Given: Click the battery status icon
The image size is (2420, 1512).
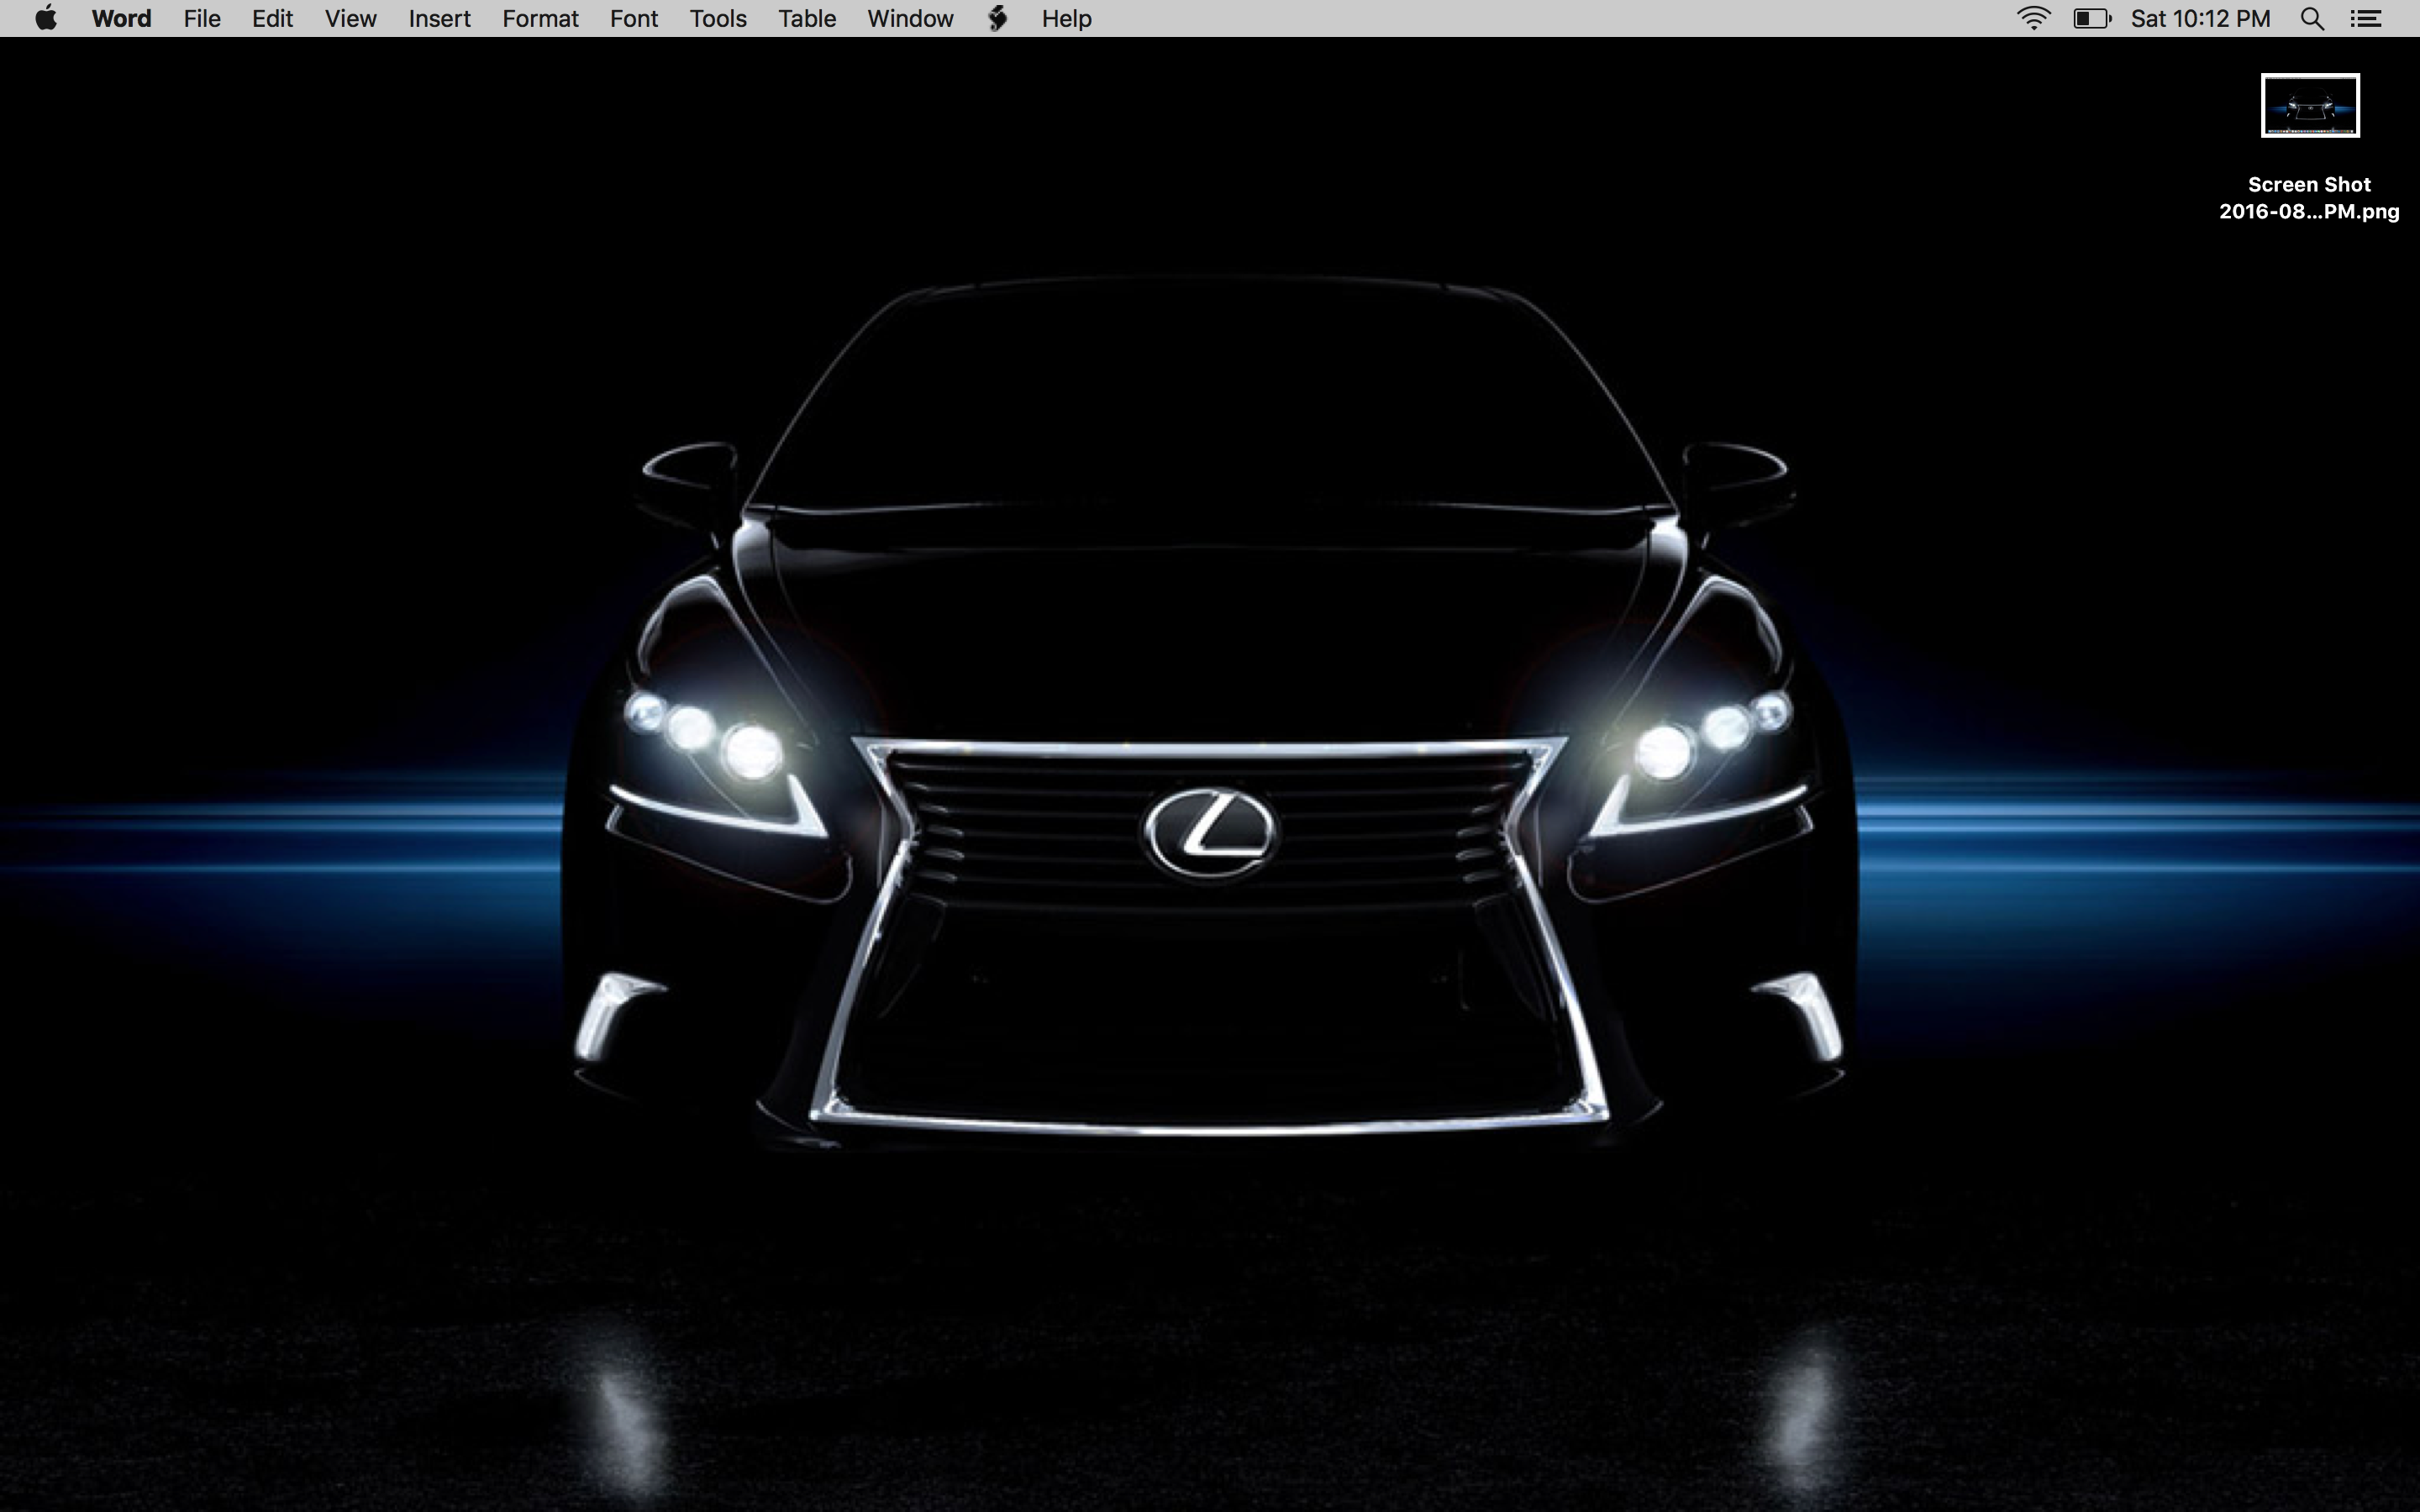Looking at the screenshot, I should click(x=2092, y=18).
